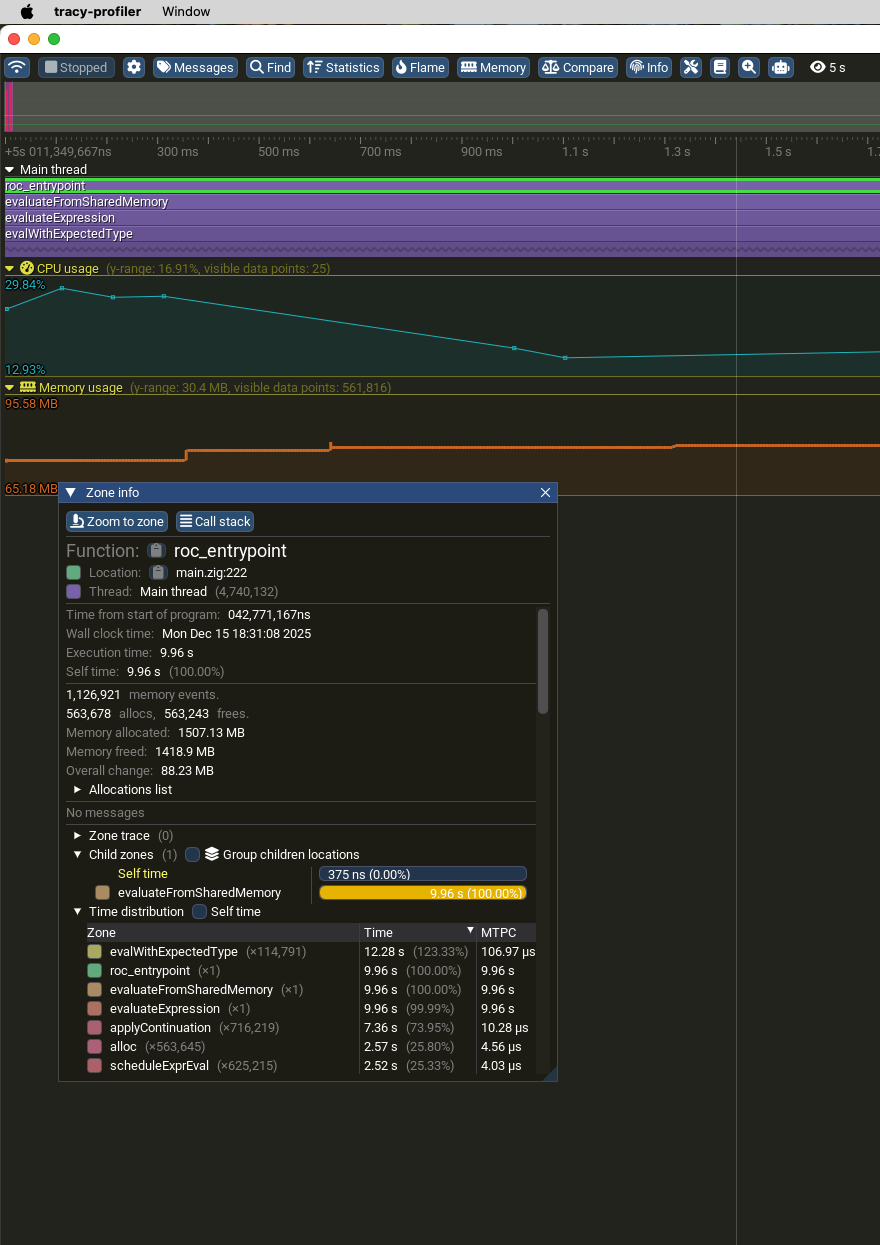
Task: Open the robot assistant icon
Action: click(x=781, y=67)
